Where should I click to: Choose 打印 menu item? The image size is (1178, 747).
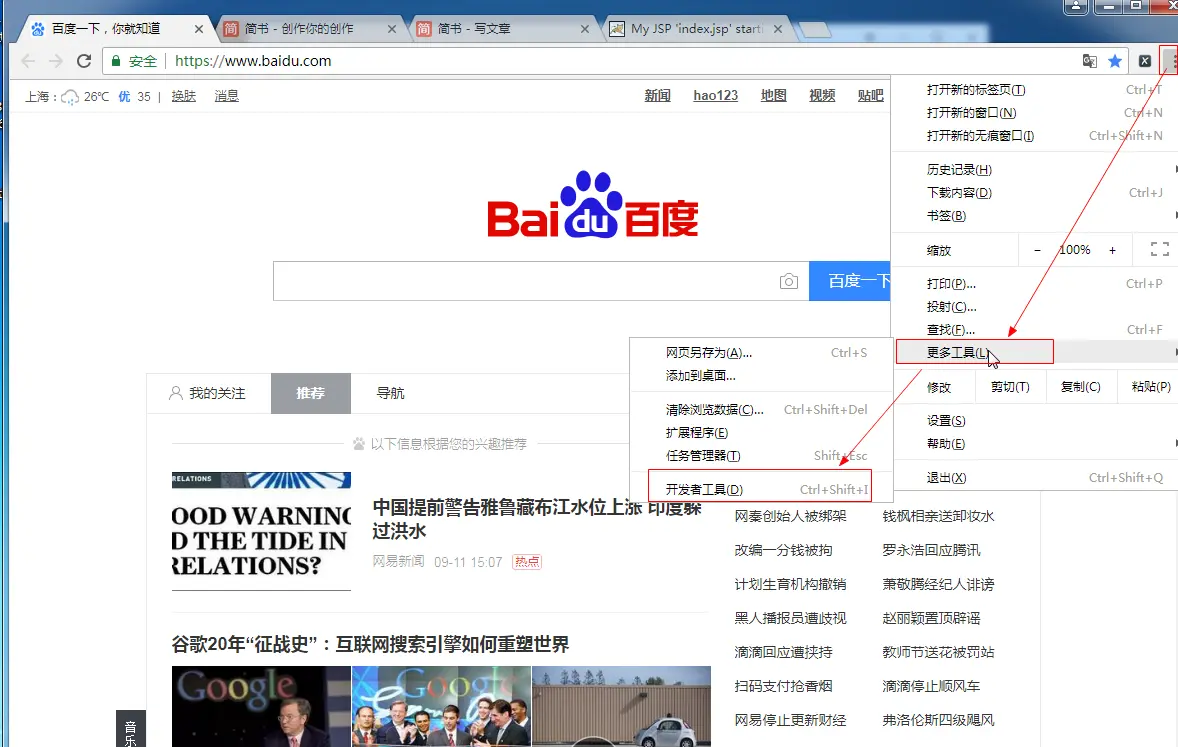(1035, 284)
